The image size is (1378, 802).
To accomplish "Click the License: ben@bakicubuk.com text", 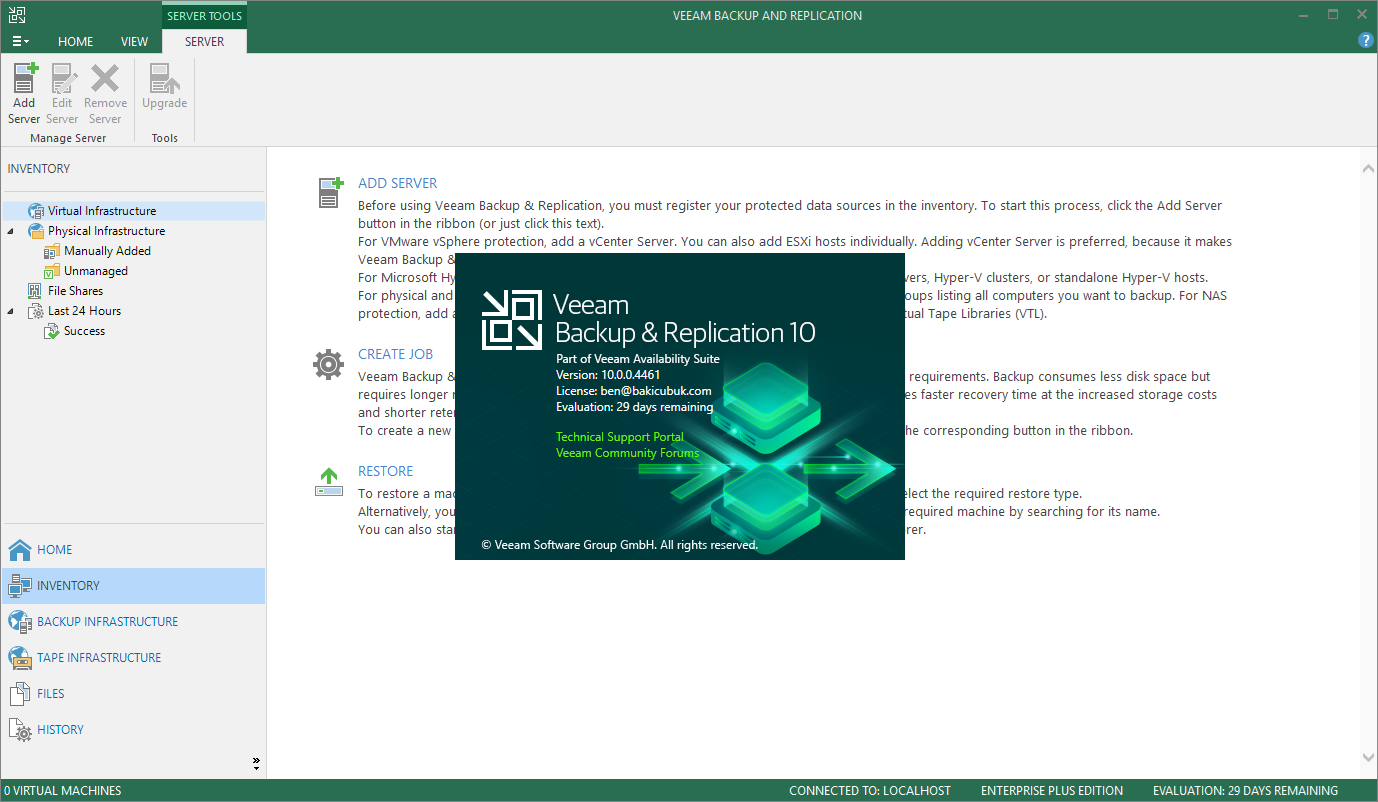I will [634, 391].
